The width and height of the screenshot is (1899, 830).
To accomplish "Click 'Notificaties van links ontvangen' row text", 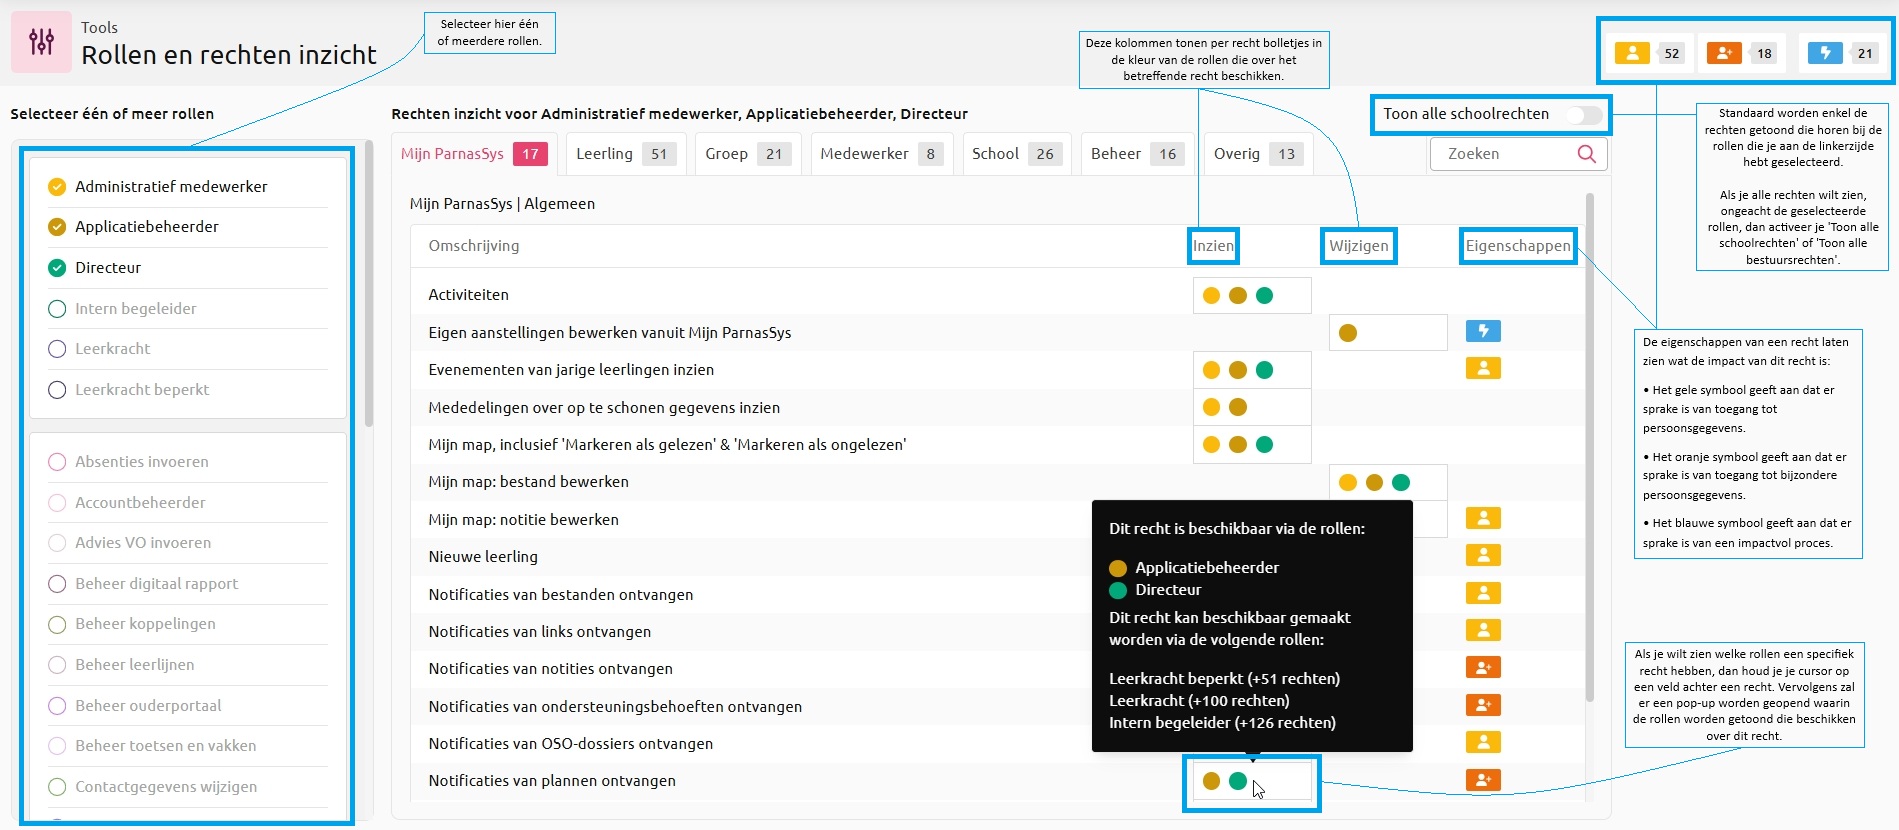I will point(540,632).
